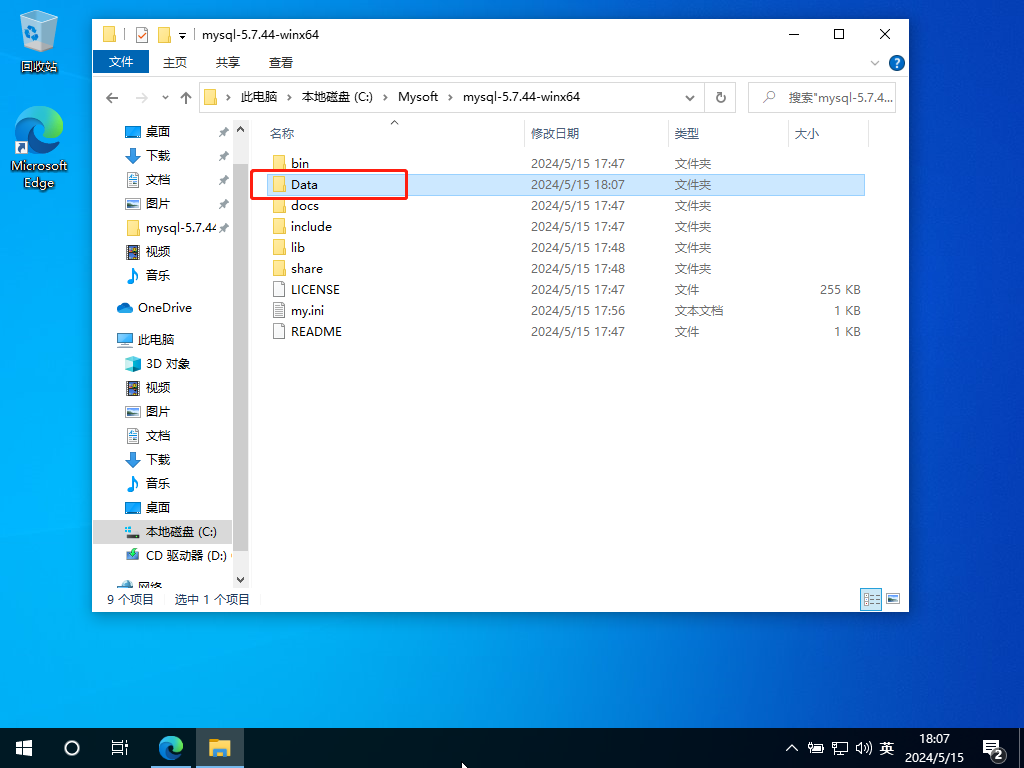The image size is (1024, 768).
Task: Click the navigation pane vertical scrollbar
Action: click(x=240, y=350)
